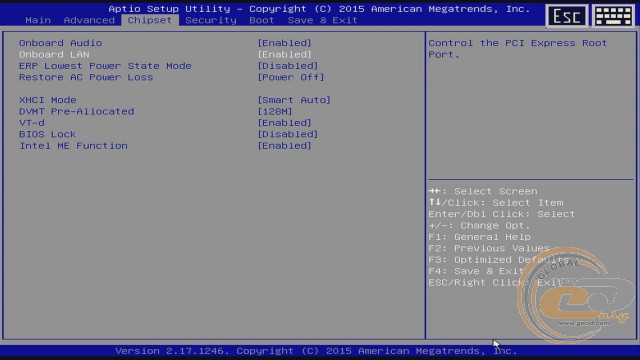
Task: Click the Esc button icon
Action: [567, 16]
